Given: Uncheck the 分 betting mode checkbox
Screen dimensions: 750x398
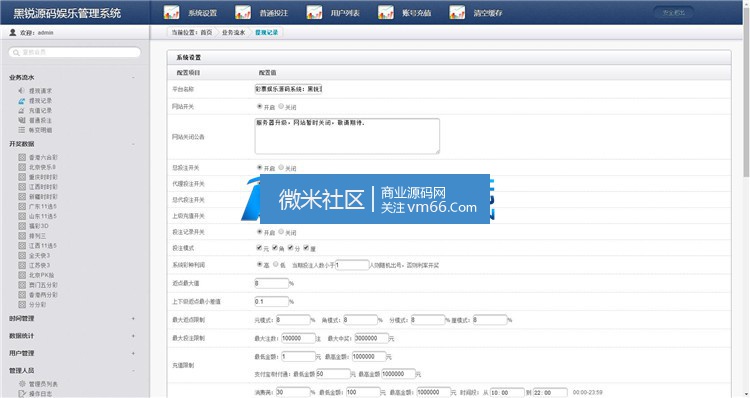Looking at the screenshot, I should tap(290, 247).
